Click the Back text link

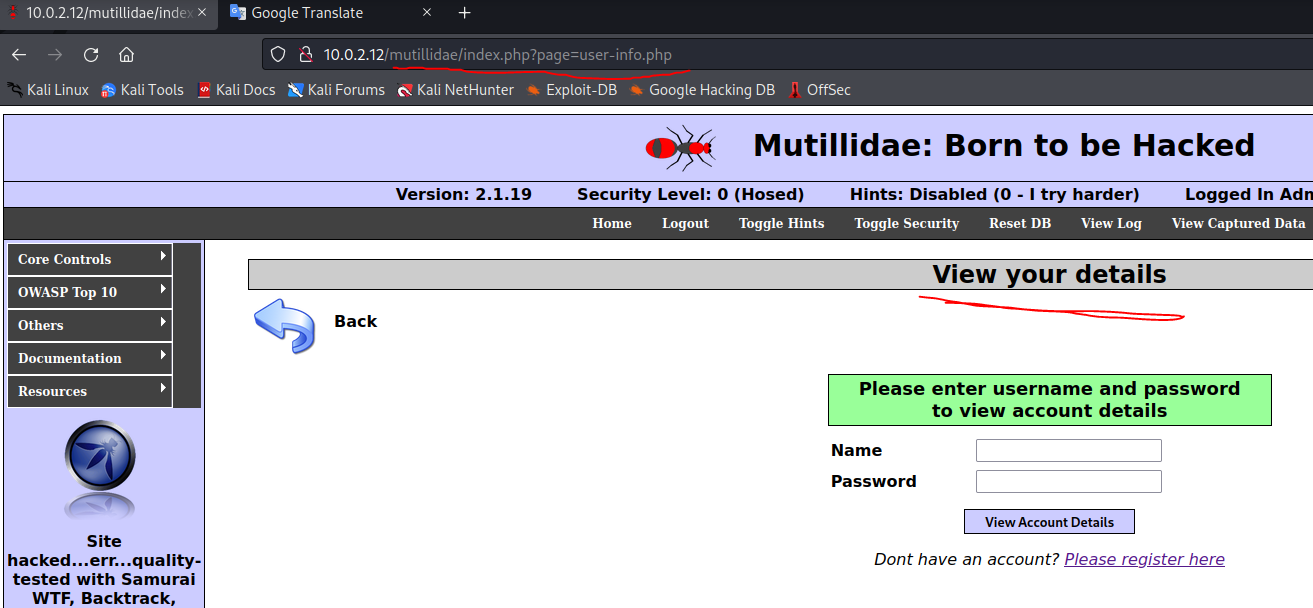pyautogui.click(x=356, y=321)
